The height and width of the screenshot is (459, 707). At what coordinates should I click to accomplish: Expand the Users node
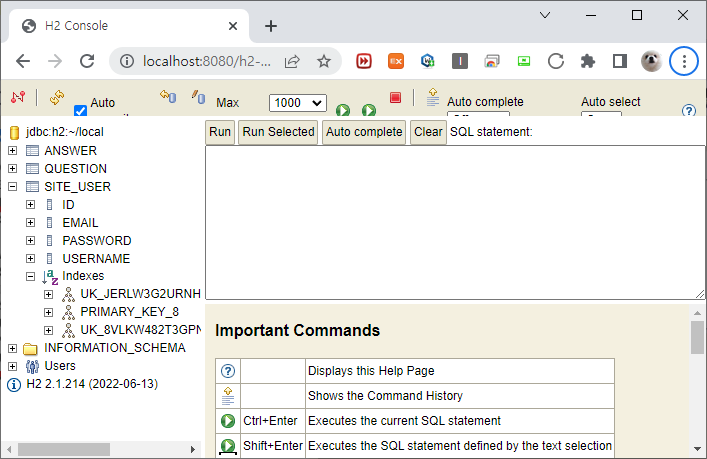pos(13,367)
